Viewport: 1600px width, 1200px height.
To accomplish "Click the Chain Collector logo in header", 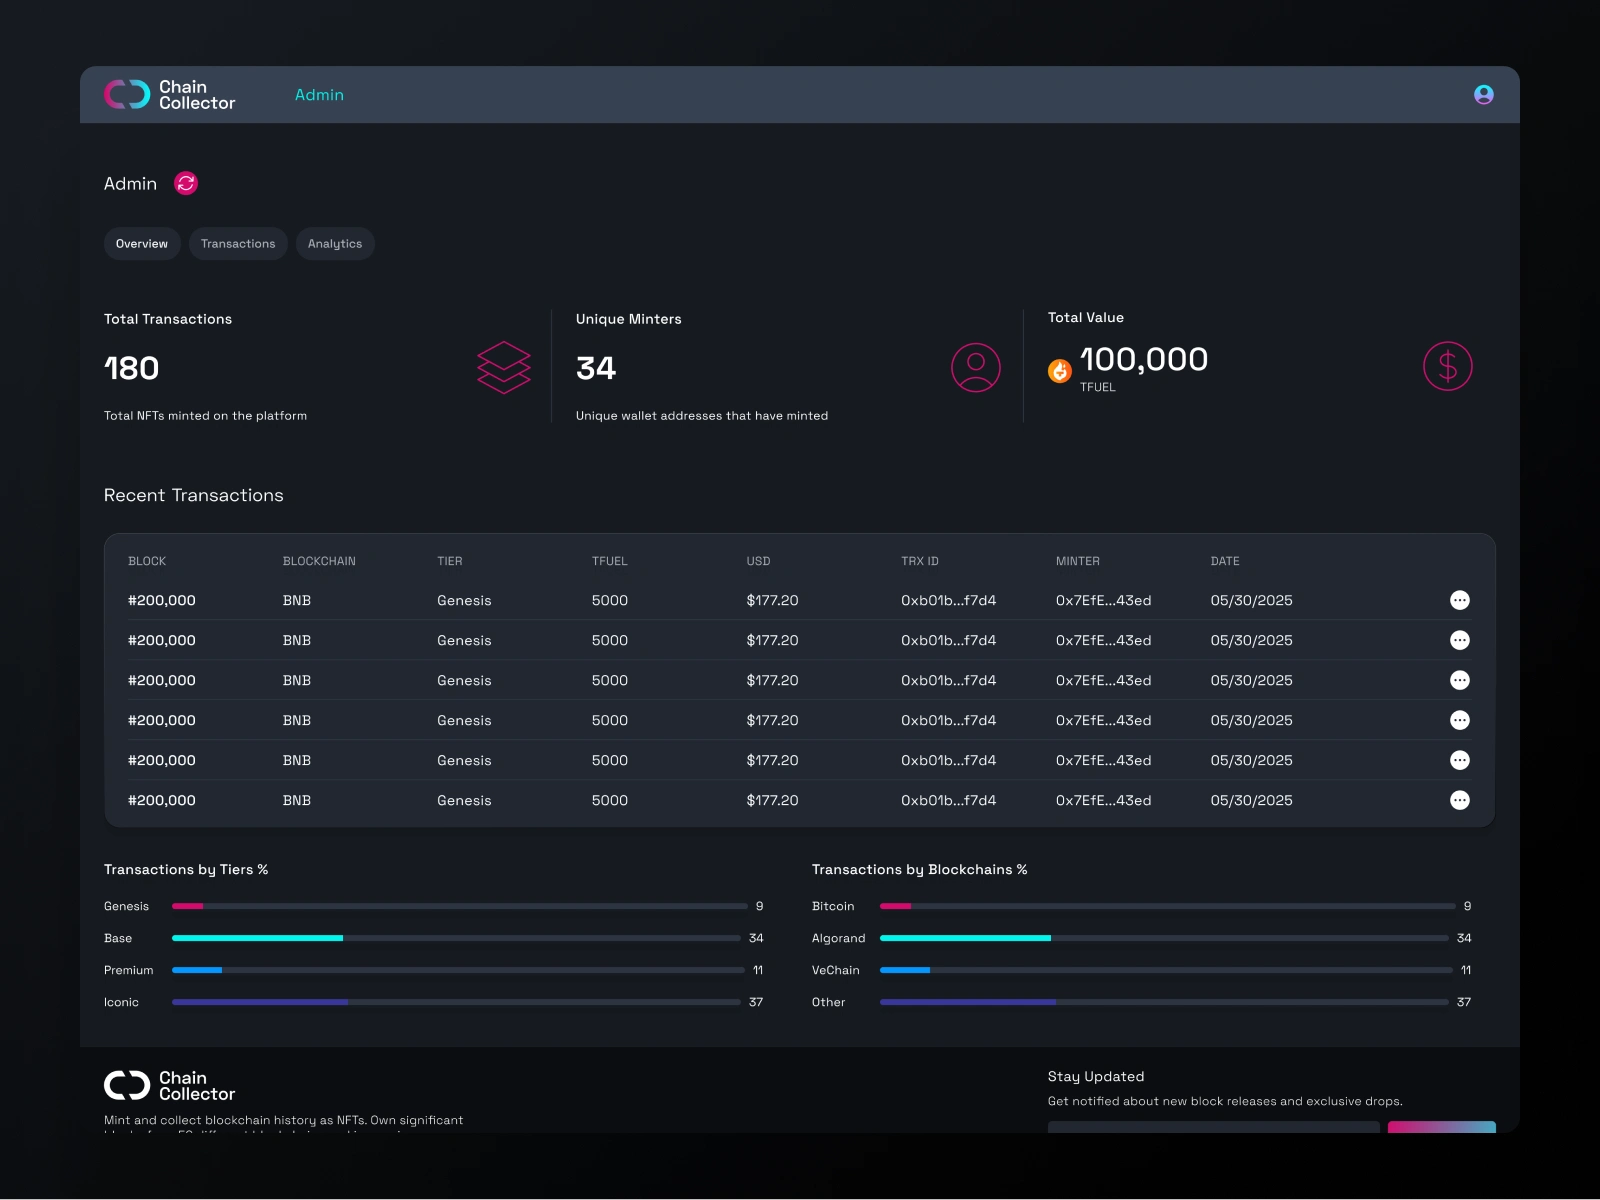I will click(170, 95).
